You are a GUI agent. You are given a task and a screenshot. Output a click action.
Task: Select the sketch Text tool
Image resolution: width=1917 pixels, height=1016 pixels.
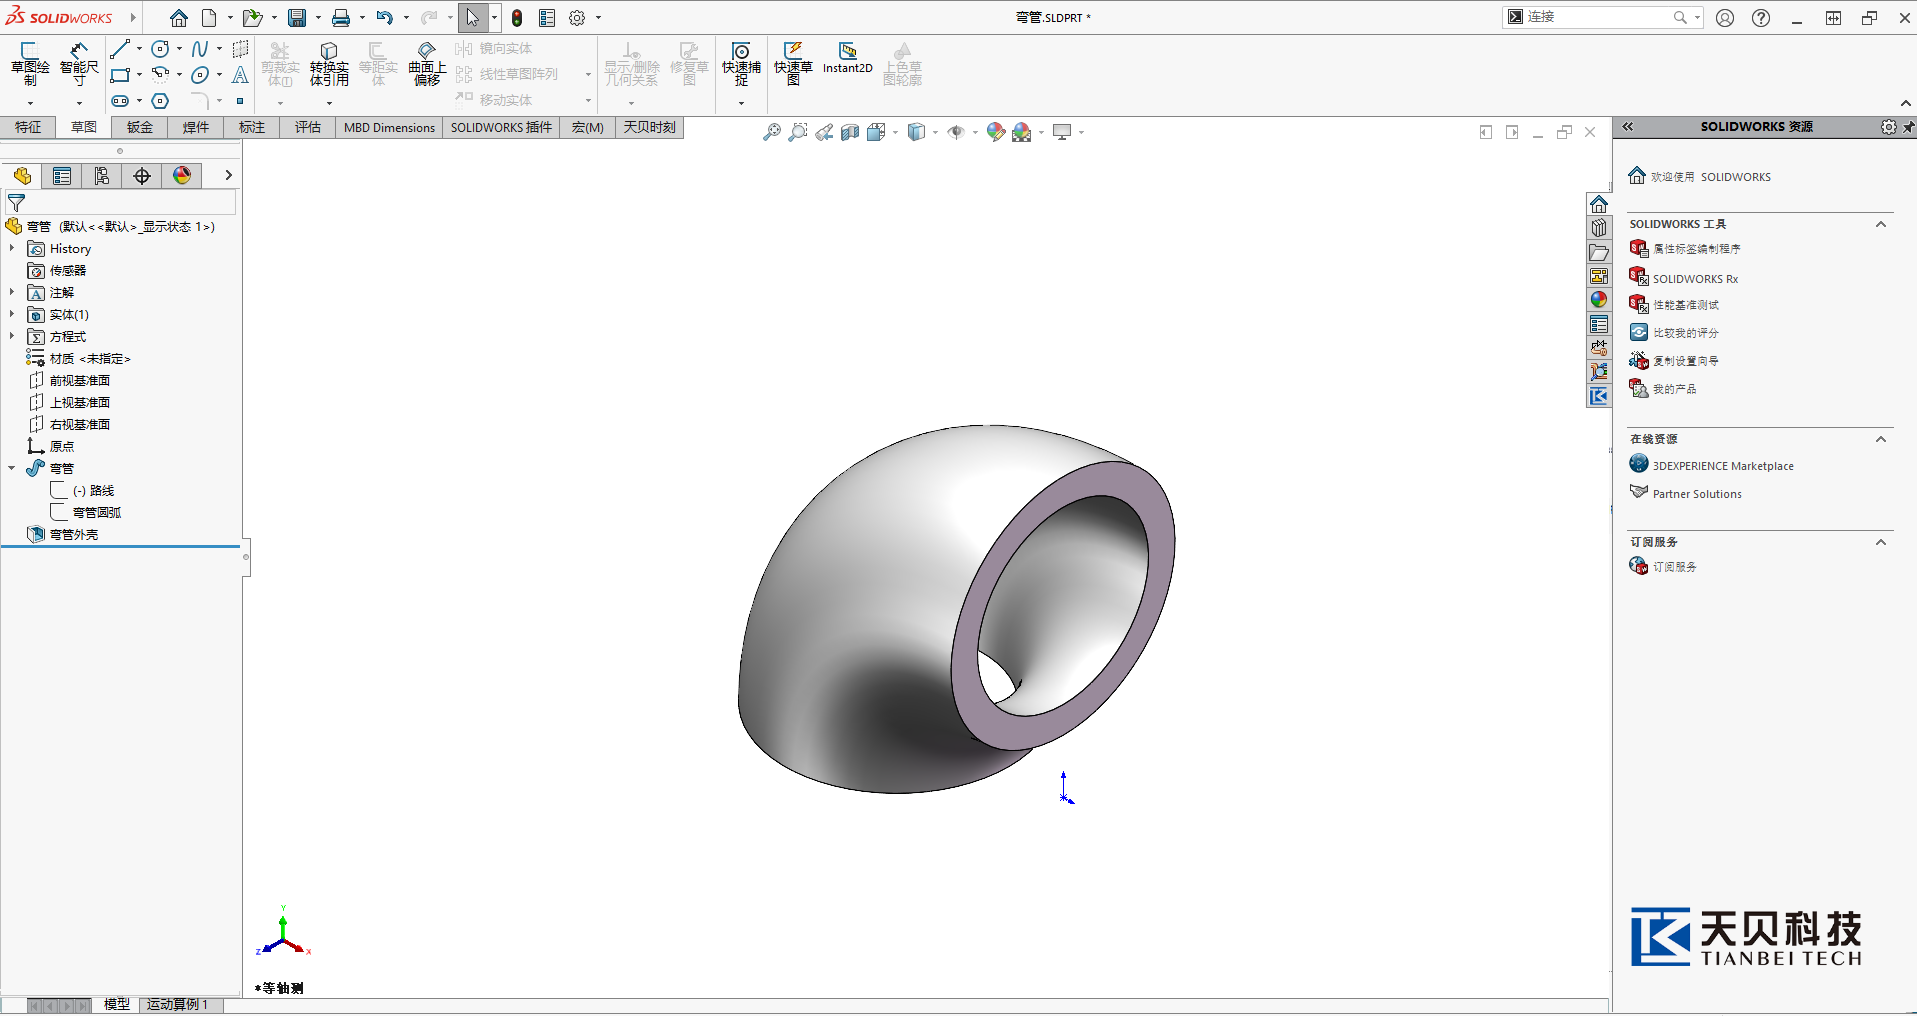coord(240,75)
